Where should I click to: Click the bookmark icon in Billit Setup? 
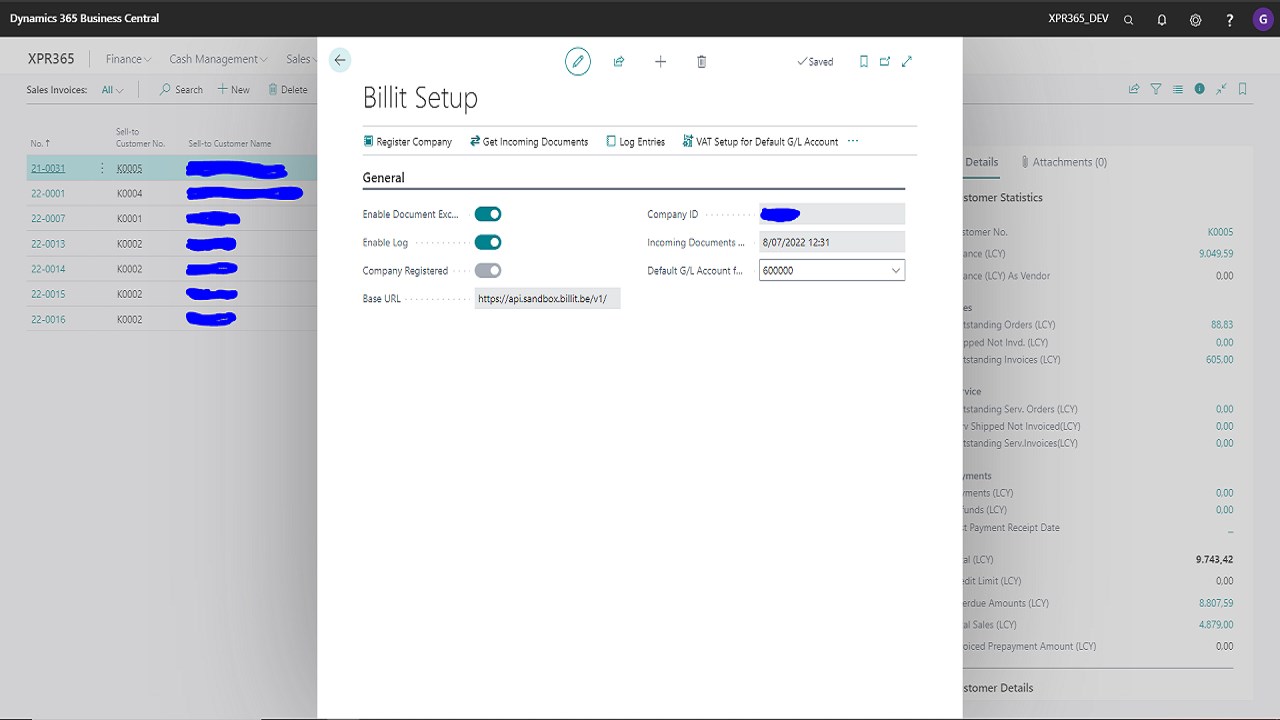[x=864, y=61]
